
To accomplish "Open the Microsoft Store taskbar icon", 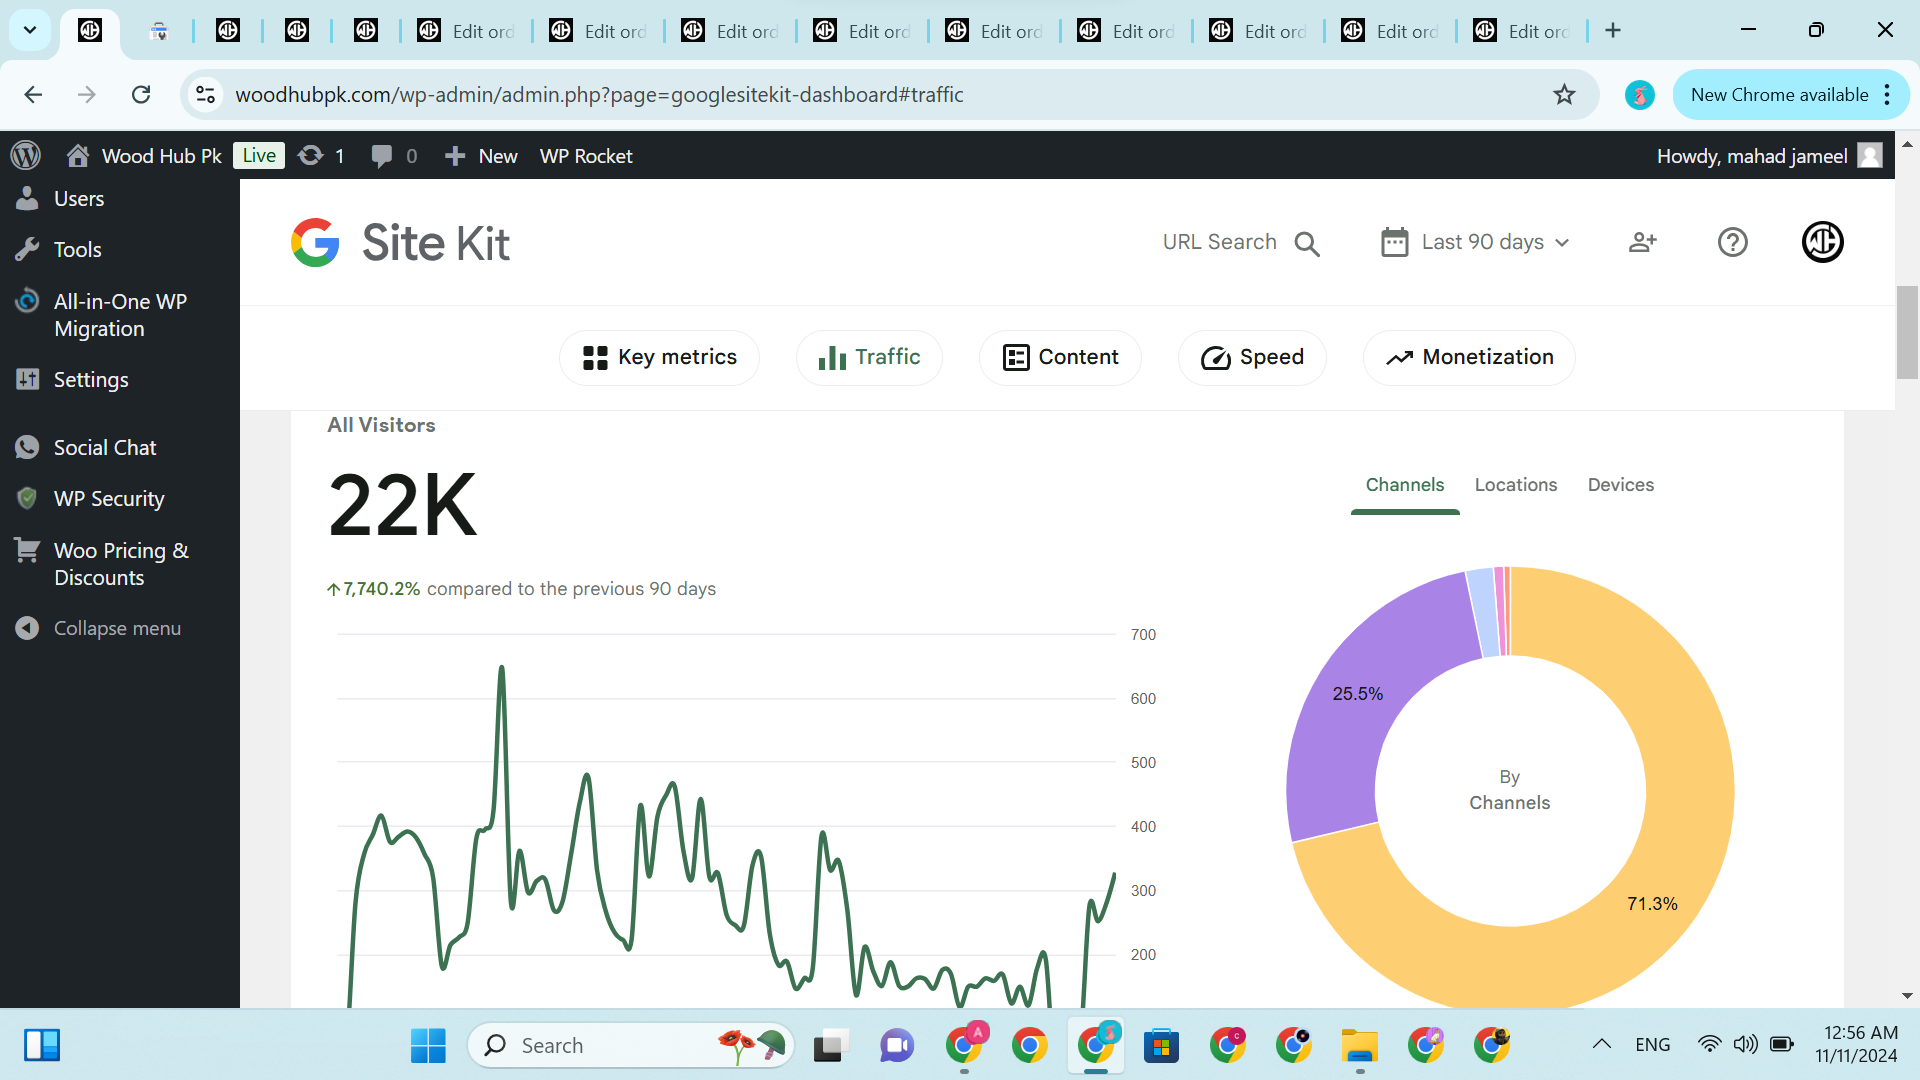I will point(1161,1045).
